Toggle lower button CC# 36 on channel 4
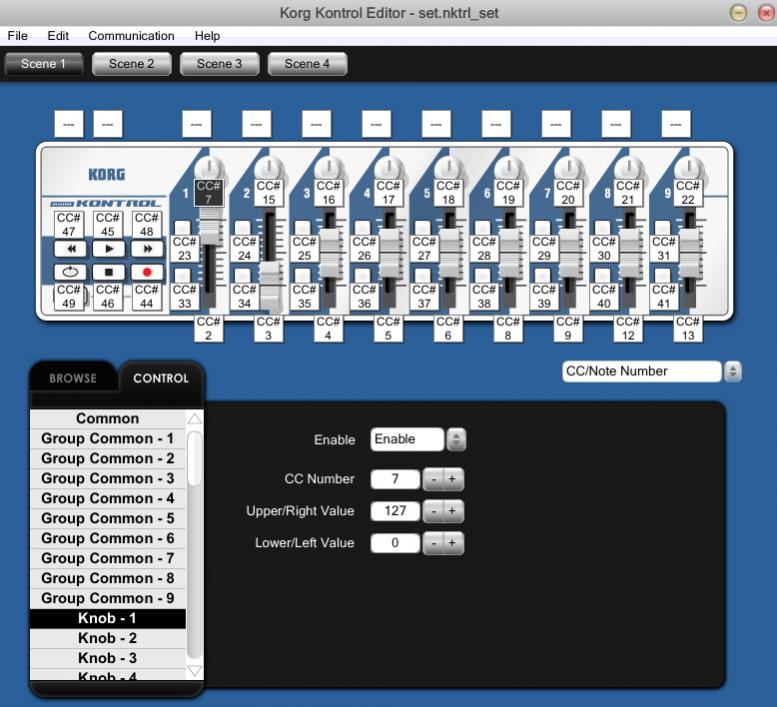This screenshot has height=707, width=777. (x=365, y=296)
